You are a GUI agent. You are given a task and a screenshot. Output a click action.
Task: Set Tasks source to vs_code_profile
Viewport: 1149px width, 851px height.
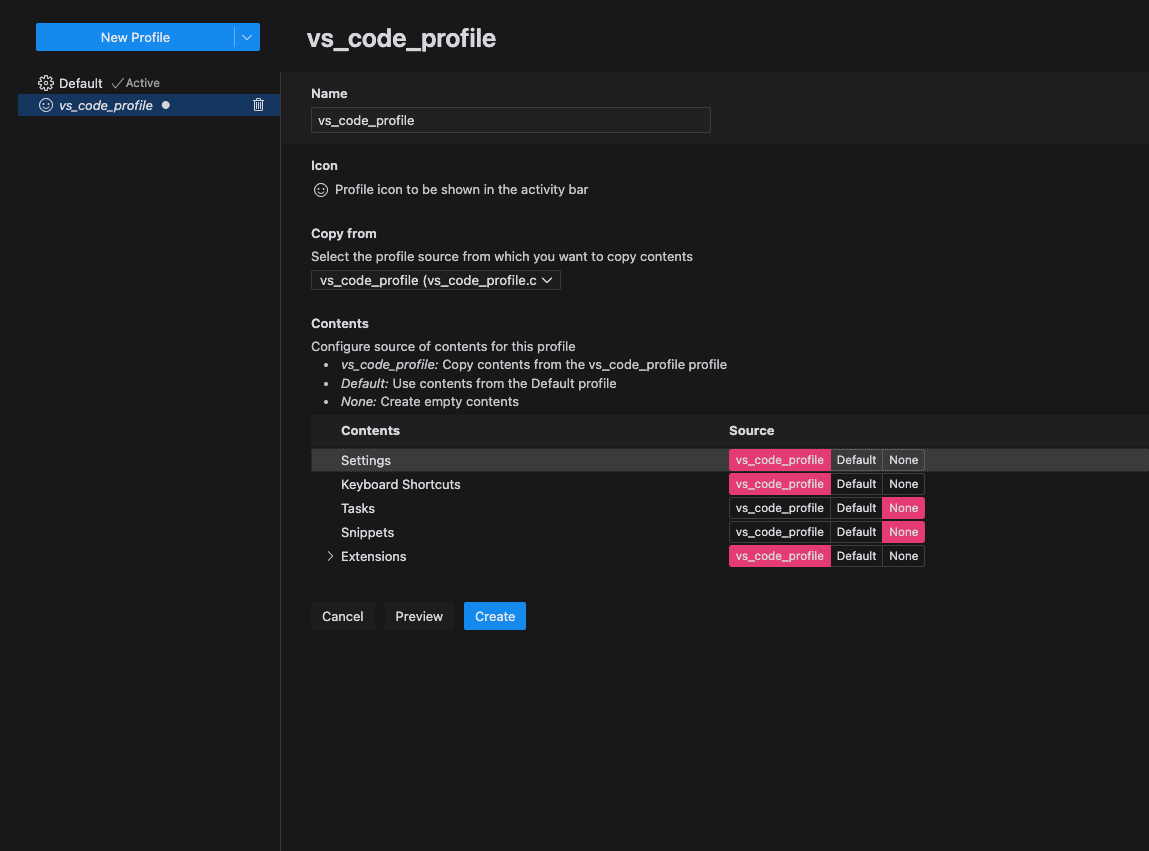coord(779,508)
